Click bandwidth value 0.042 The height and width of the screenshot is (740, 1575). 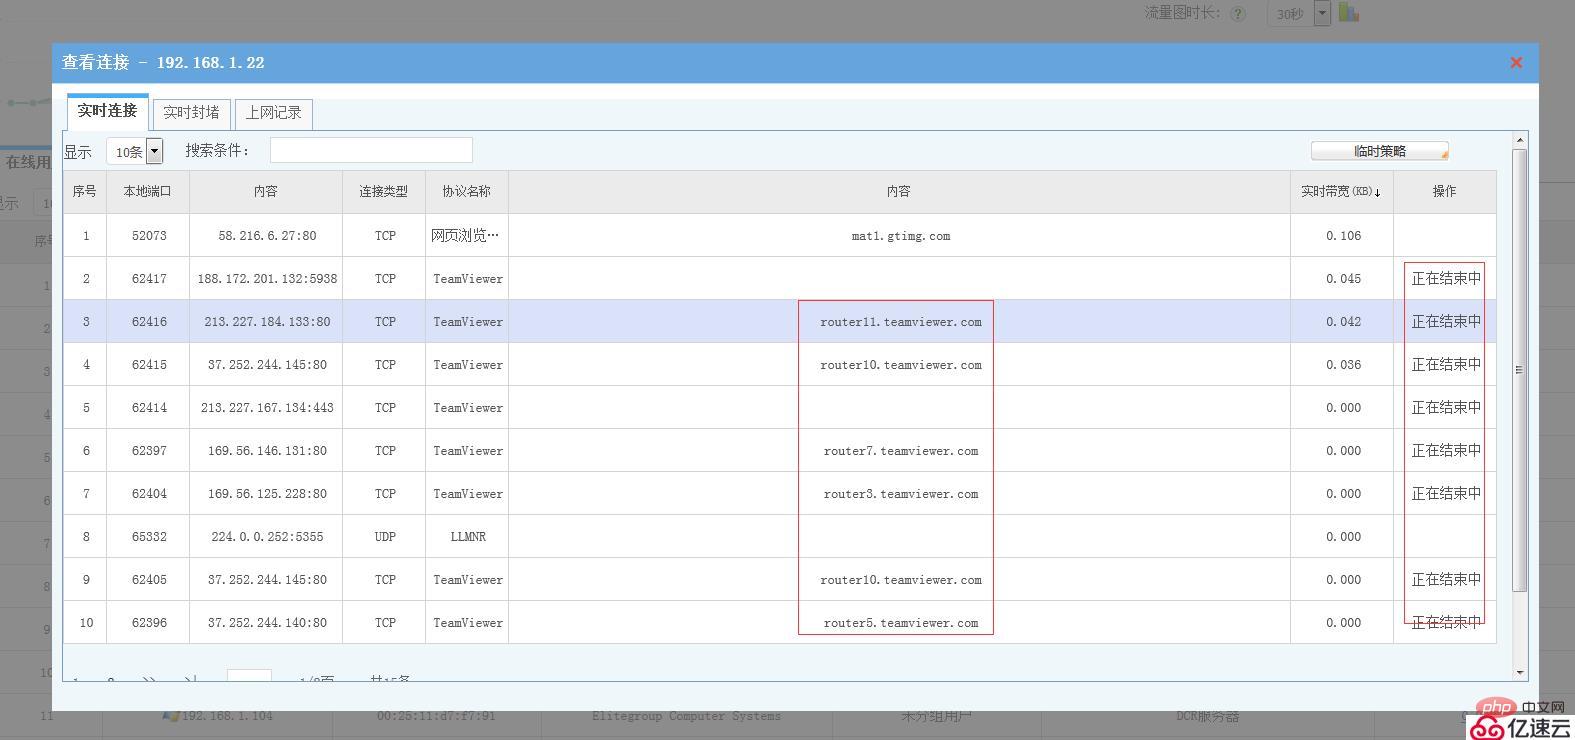pyautogui.click(x=1343, y=322)
